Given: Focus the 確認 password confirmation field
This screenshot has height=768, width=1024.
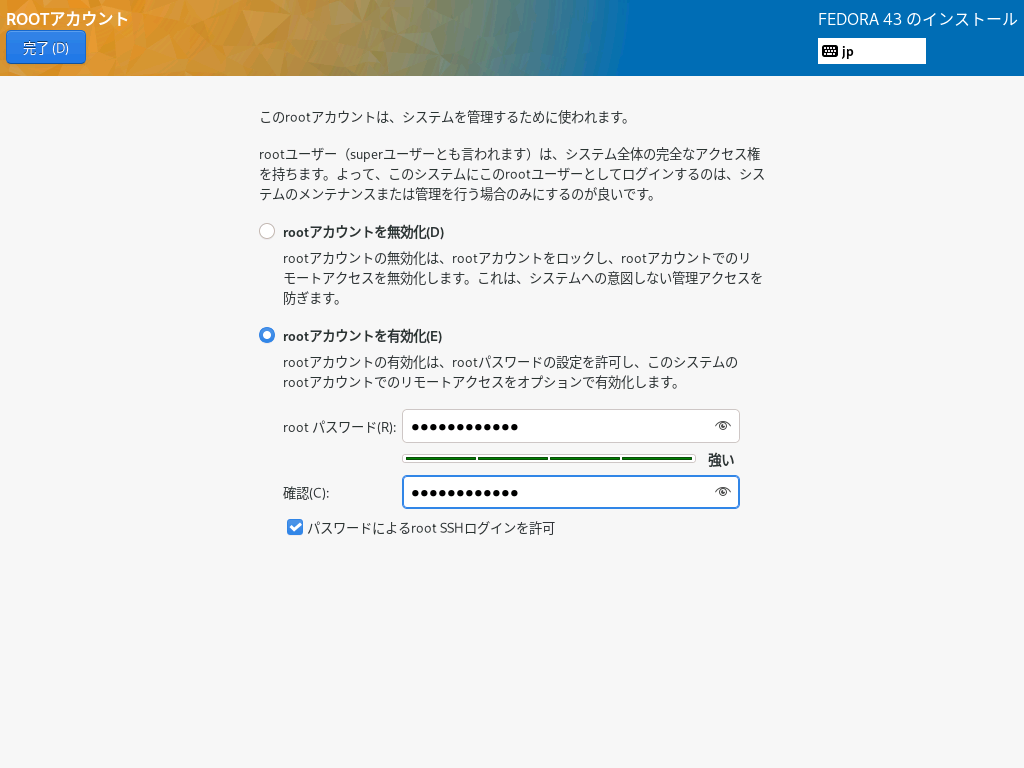Looking at the screenshot, I should click(x=555, y=492).
